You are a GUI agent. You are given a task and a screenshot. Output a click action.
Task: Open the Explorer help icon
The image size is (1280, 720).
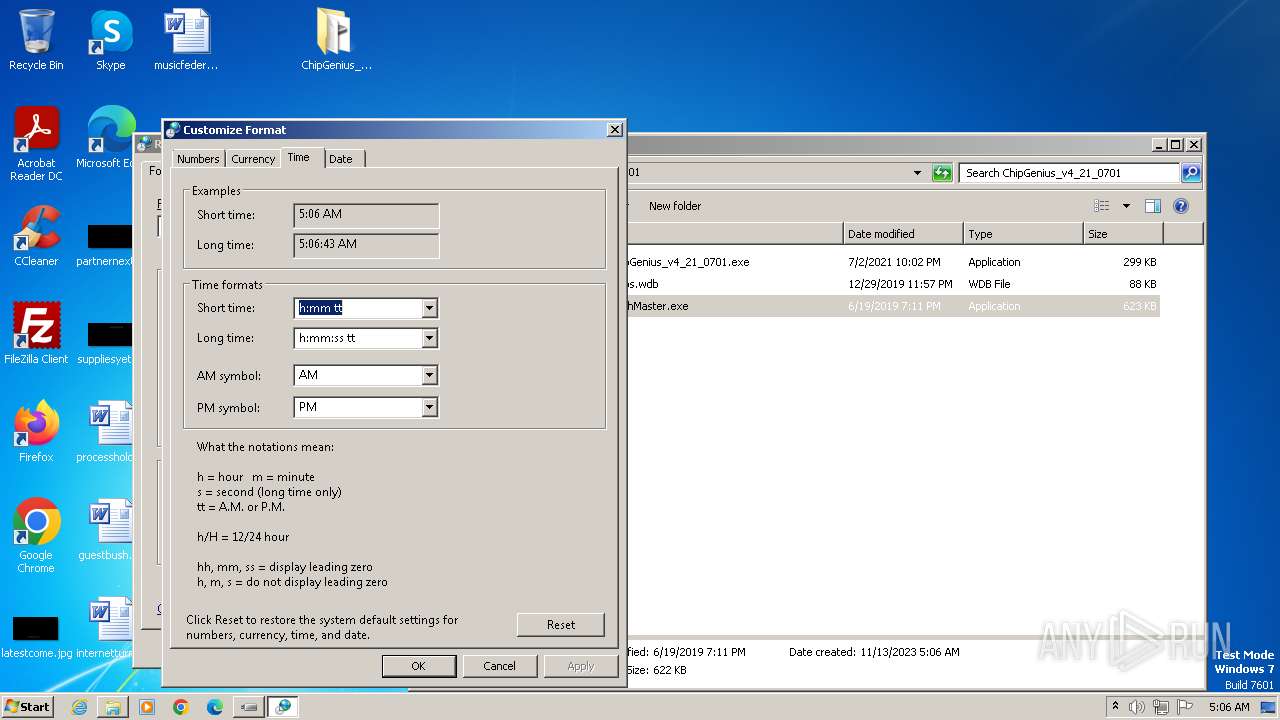pos(1181,206)
